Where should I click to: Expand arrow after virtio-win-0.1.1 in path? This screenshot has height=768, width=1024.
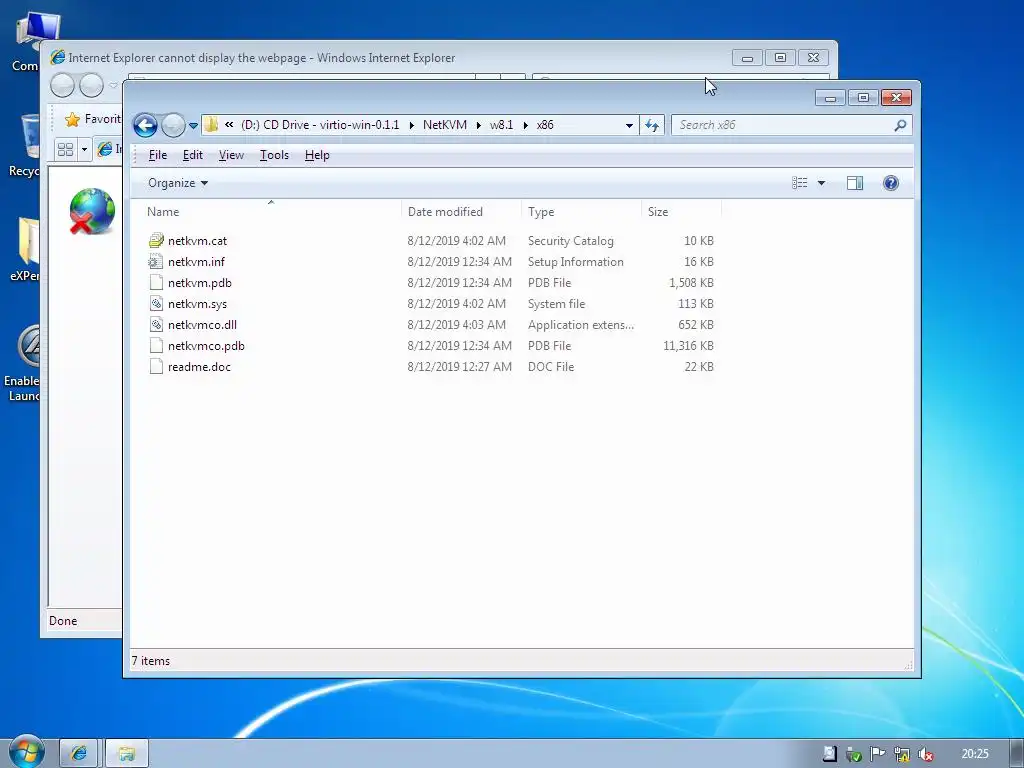pyautogui.click(x=411, y=125)
